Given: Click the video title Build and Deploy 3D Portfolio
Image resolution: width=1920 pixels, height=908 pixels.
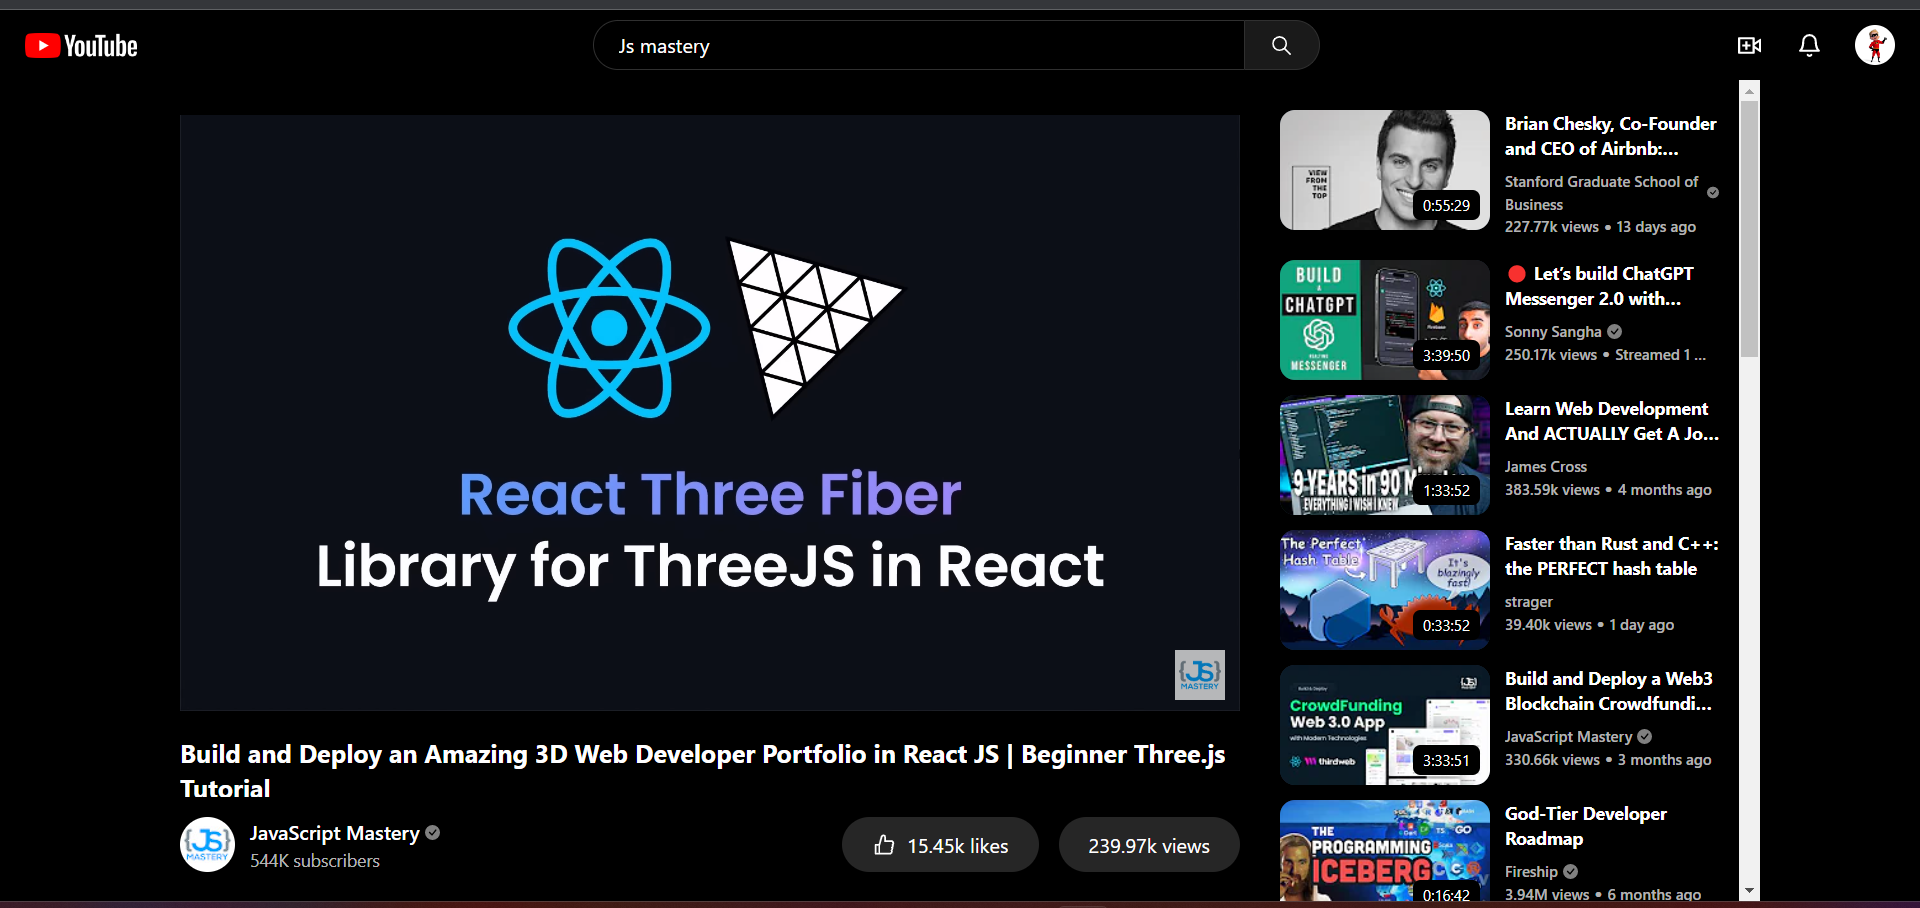Looking at the screenshot, I should pos(703,771).
